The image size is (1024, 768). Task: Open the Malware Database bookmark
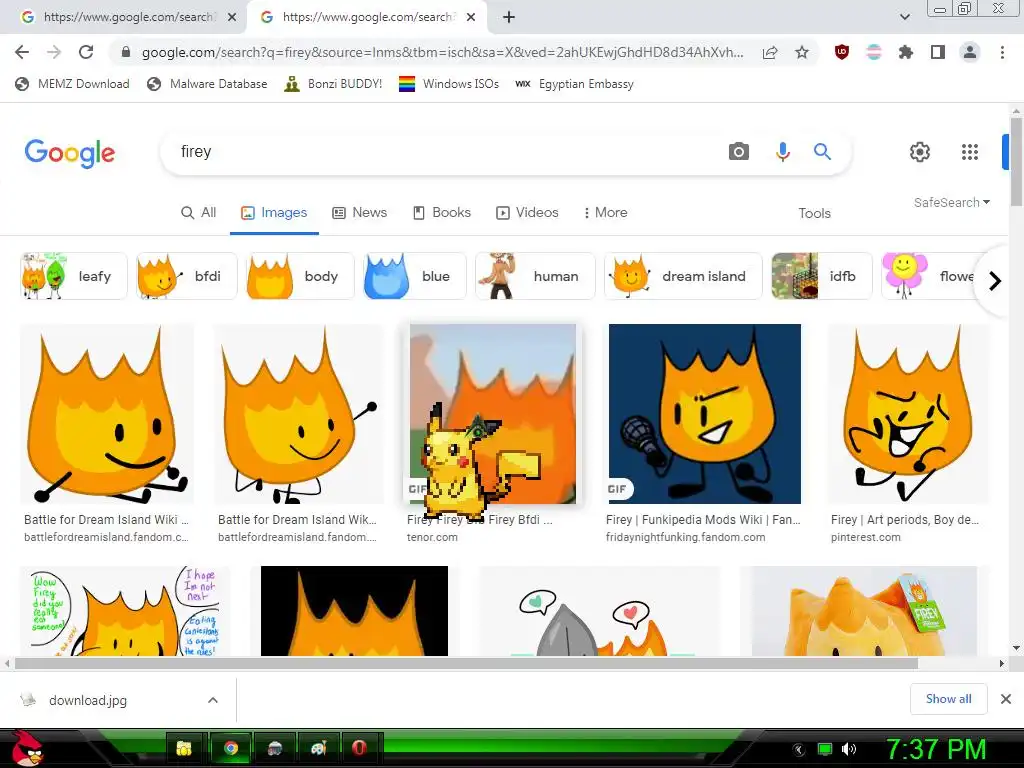(x=207, y=84)
